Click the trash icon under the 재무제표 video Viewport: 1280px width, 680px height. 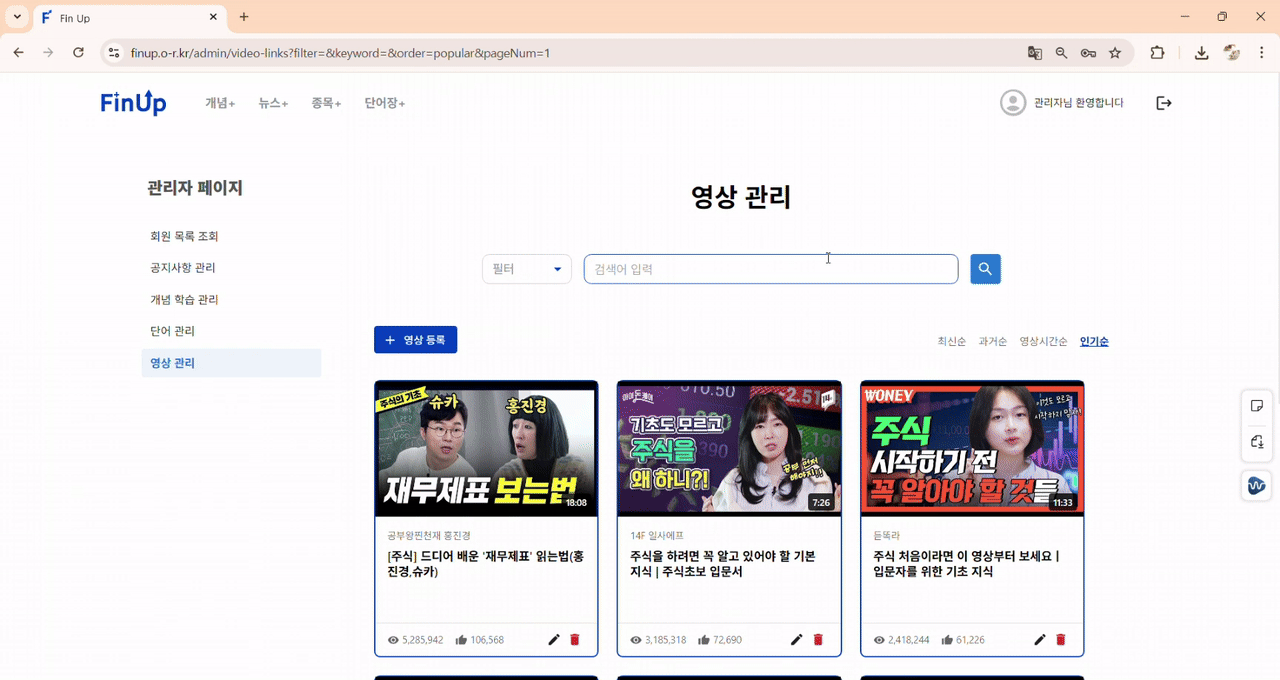coord(575,639)
